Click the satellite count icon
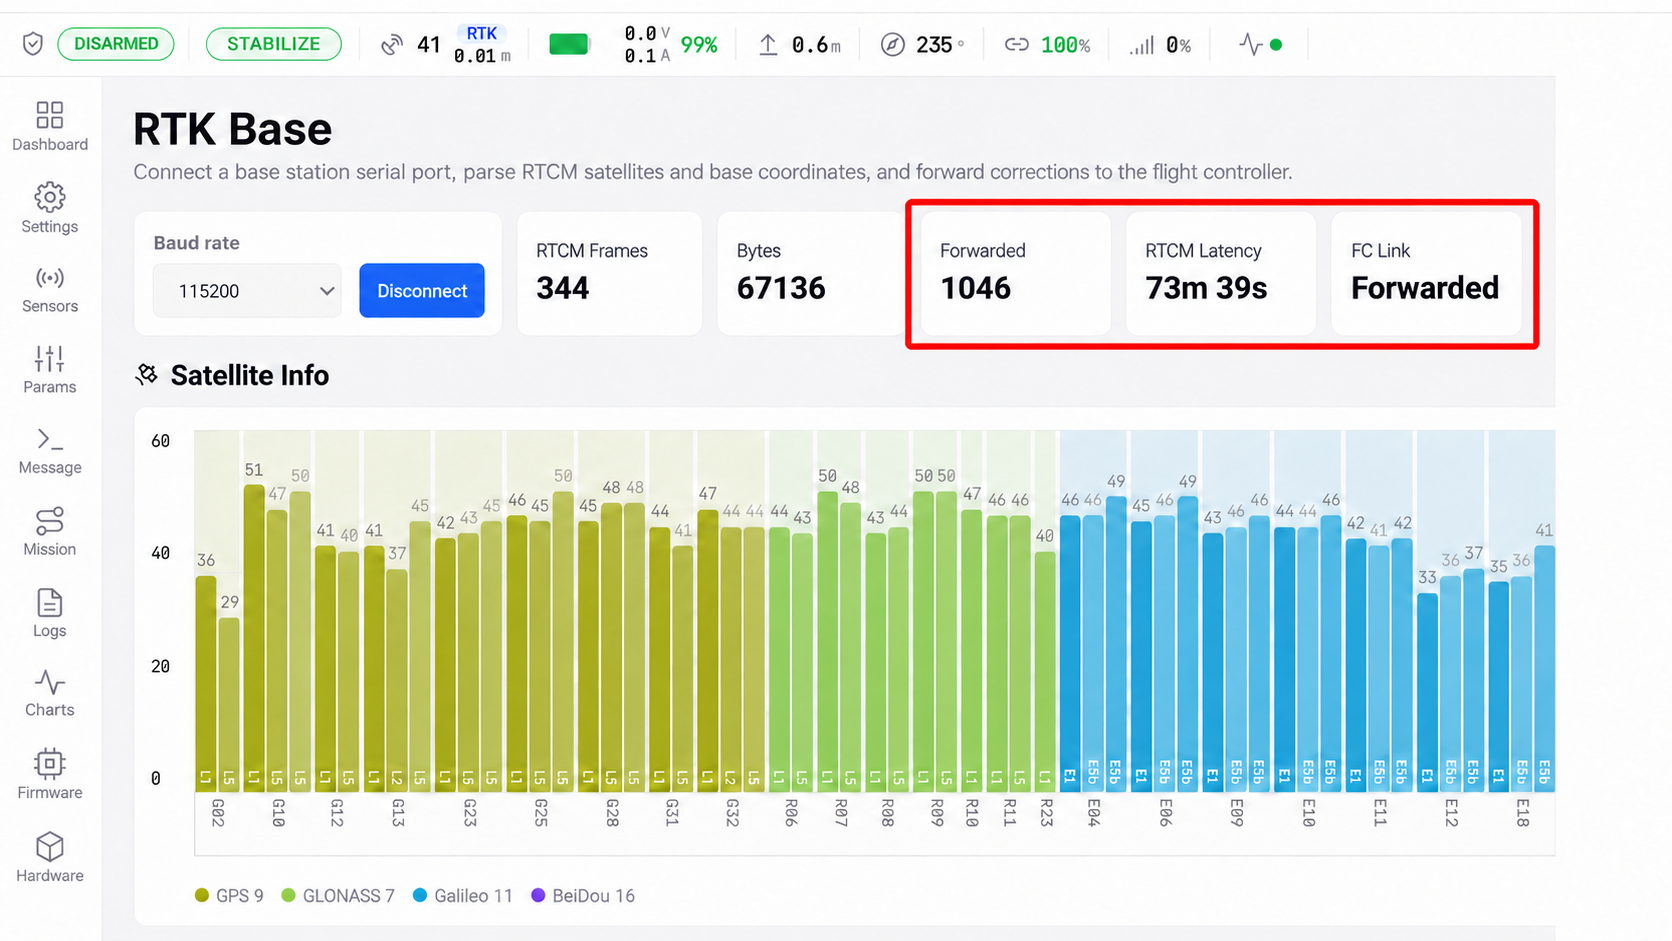Viewport: 1672px width, 941px height. 392,44
